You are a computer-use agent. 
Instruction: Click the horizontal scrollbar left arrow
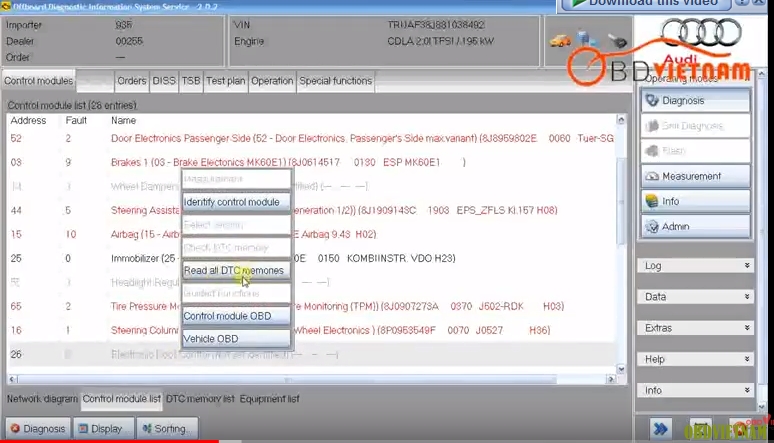12,379
